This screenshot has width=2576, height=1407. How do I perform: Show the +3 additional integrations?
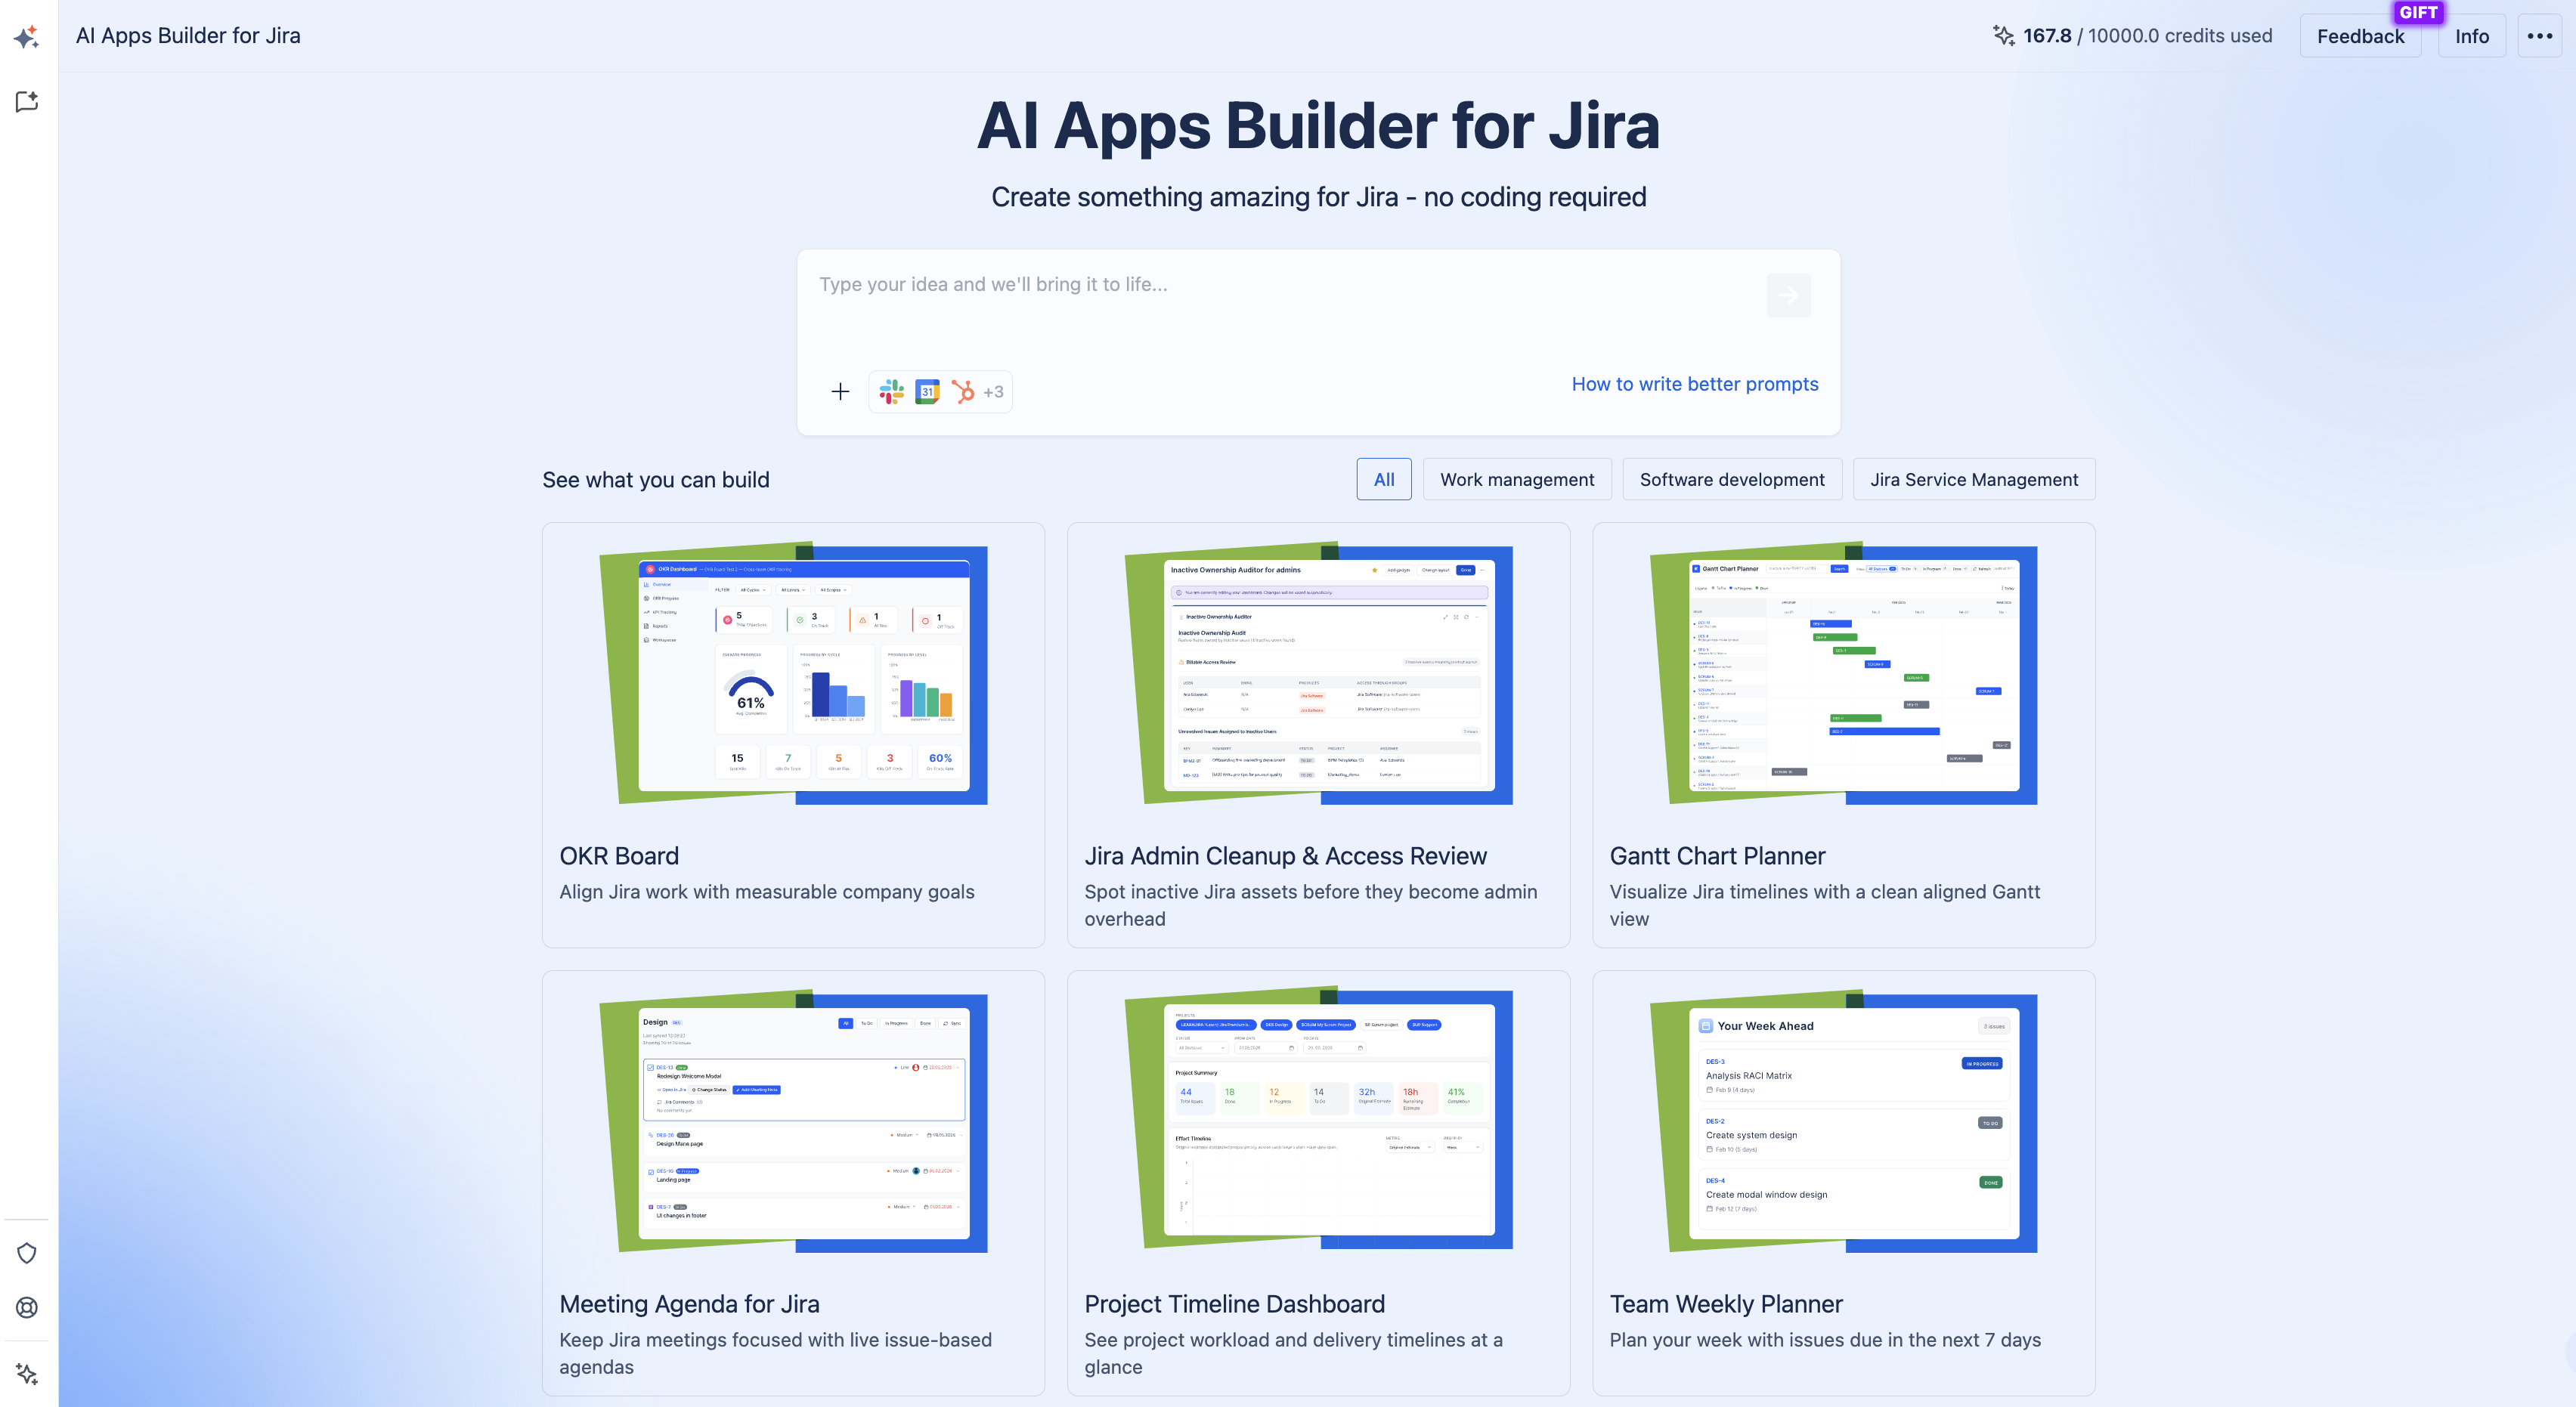(x=993, y=392)
